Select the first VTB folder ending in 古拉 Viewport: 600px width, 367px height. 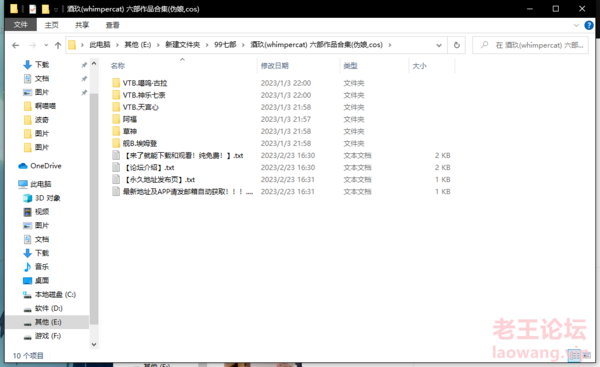coord(145,83)
